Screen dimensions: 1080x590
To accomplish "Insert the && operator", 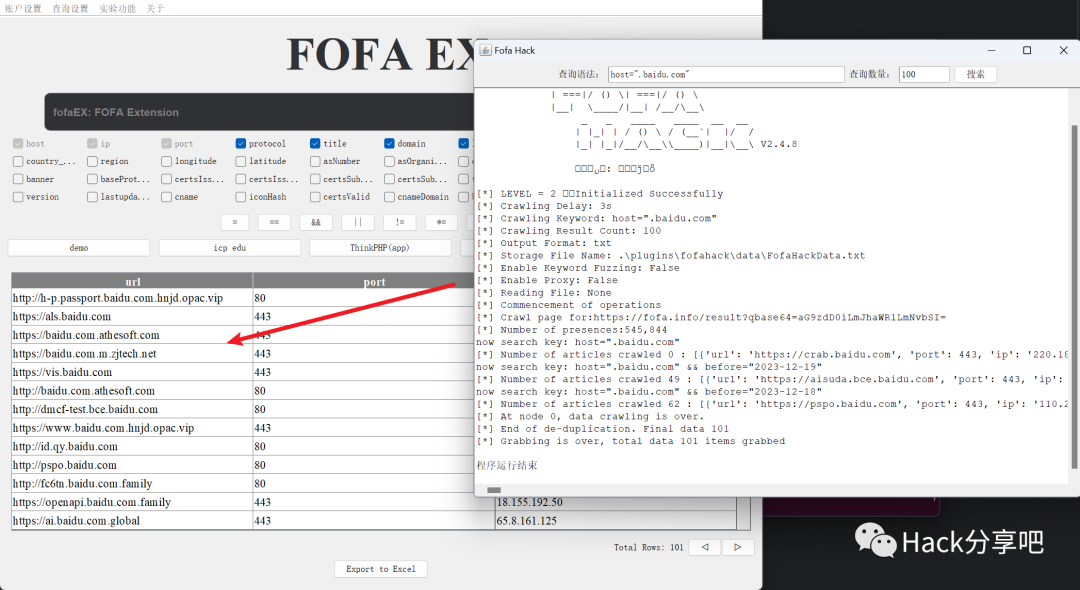I will 315,222.
